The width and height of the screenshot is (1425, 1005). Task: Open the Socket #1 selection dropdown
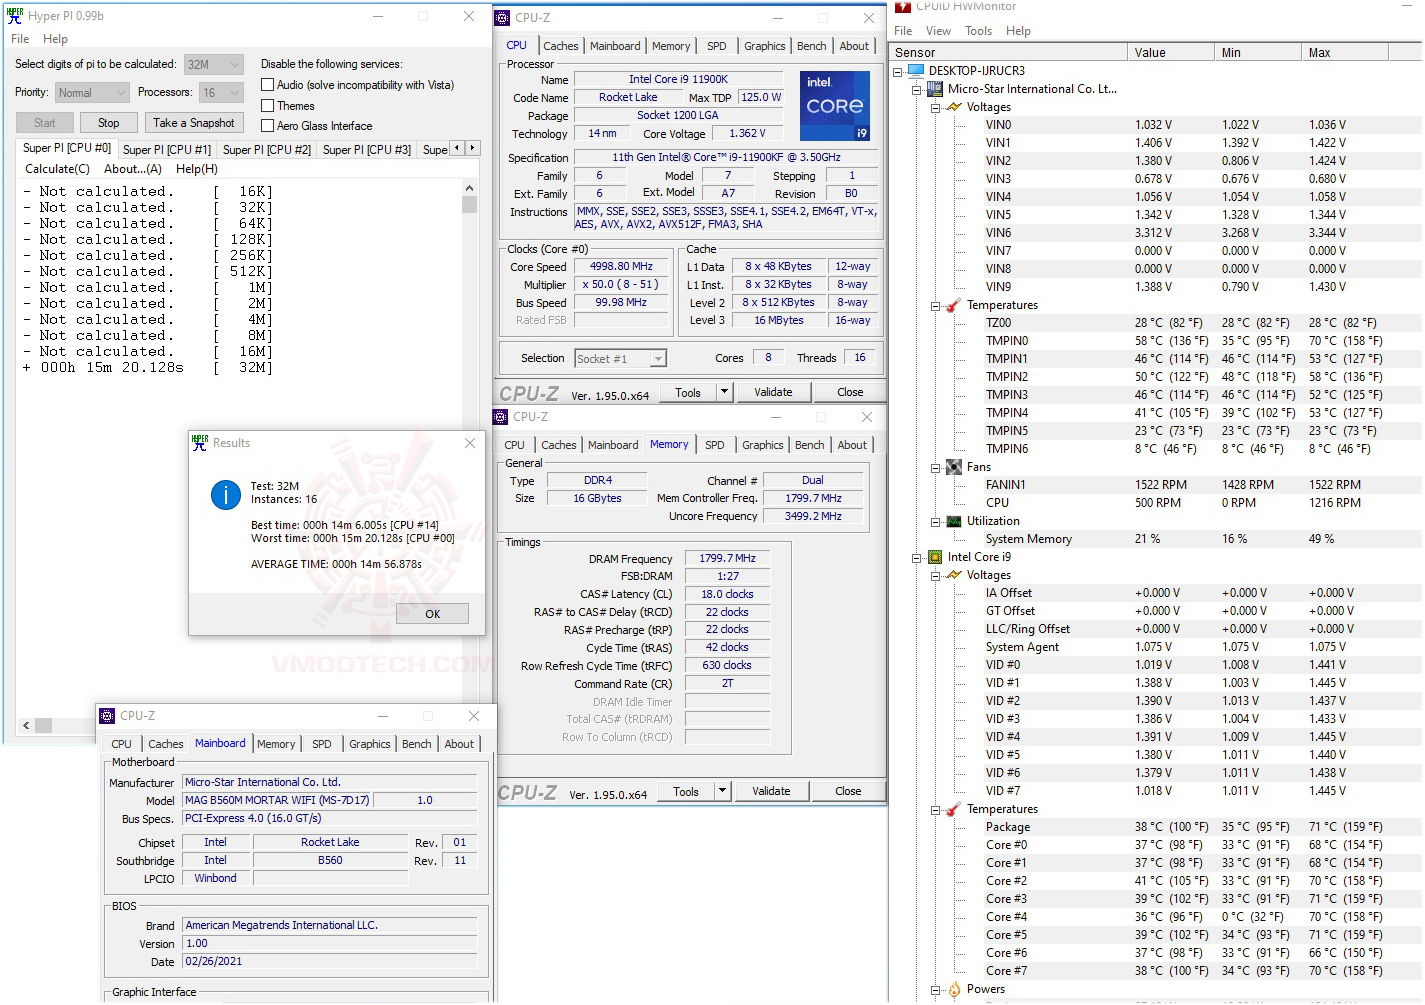pos(657,358)
